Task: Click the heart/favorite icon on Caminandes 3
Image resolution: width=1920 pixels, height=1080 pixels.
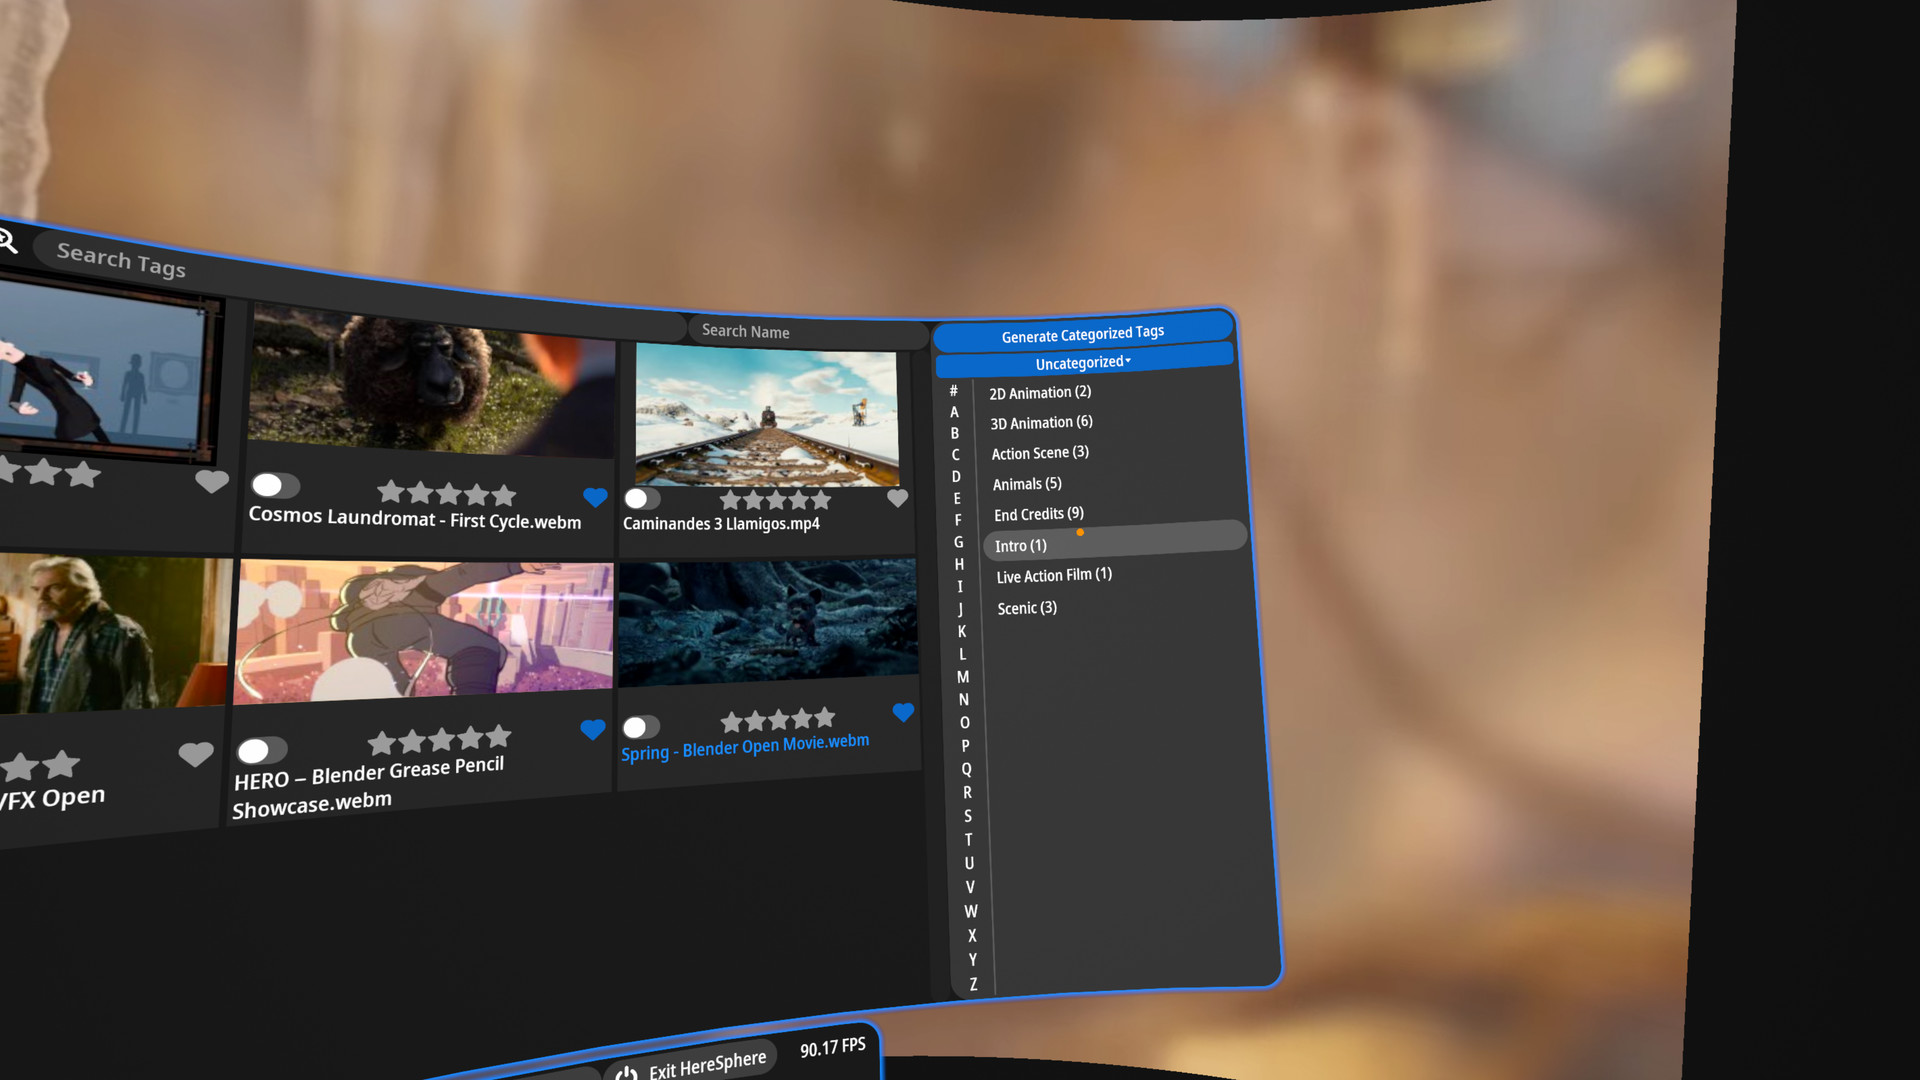Action: [x=899, y=501]
